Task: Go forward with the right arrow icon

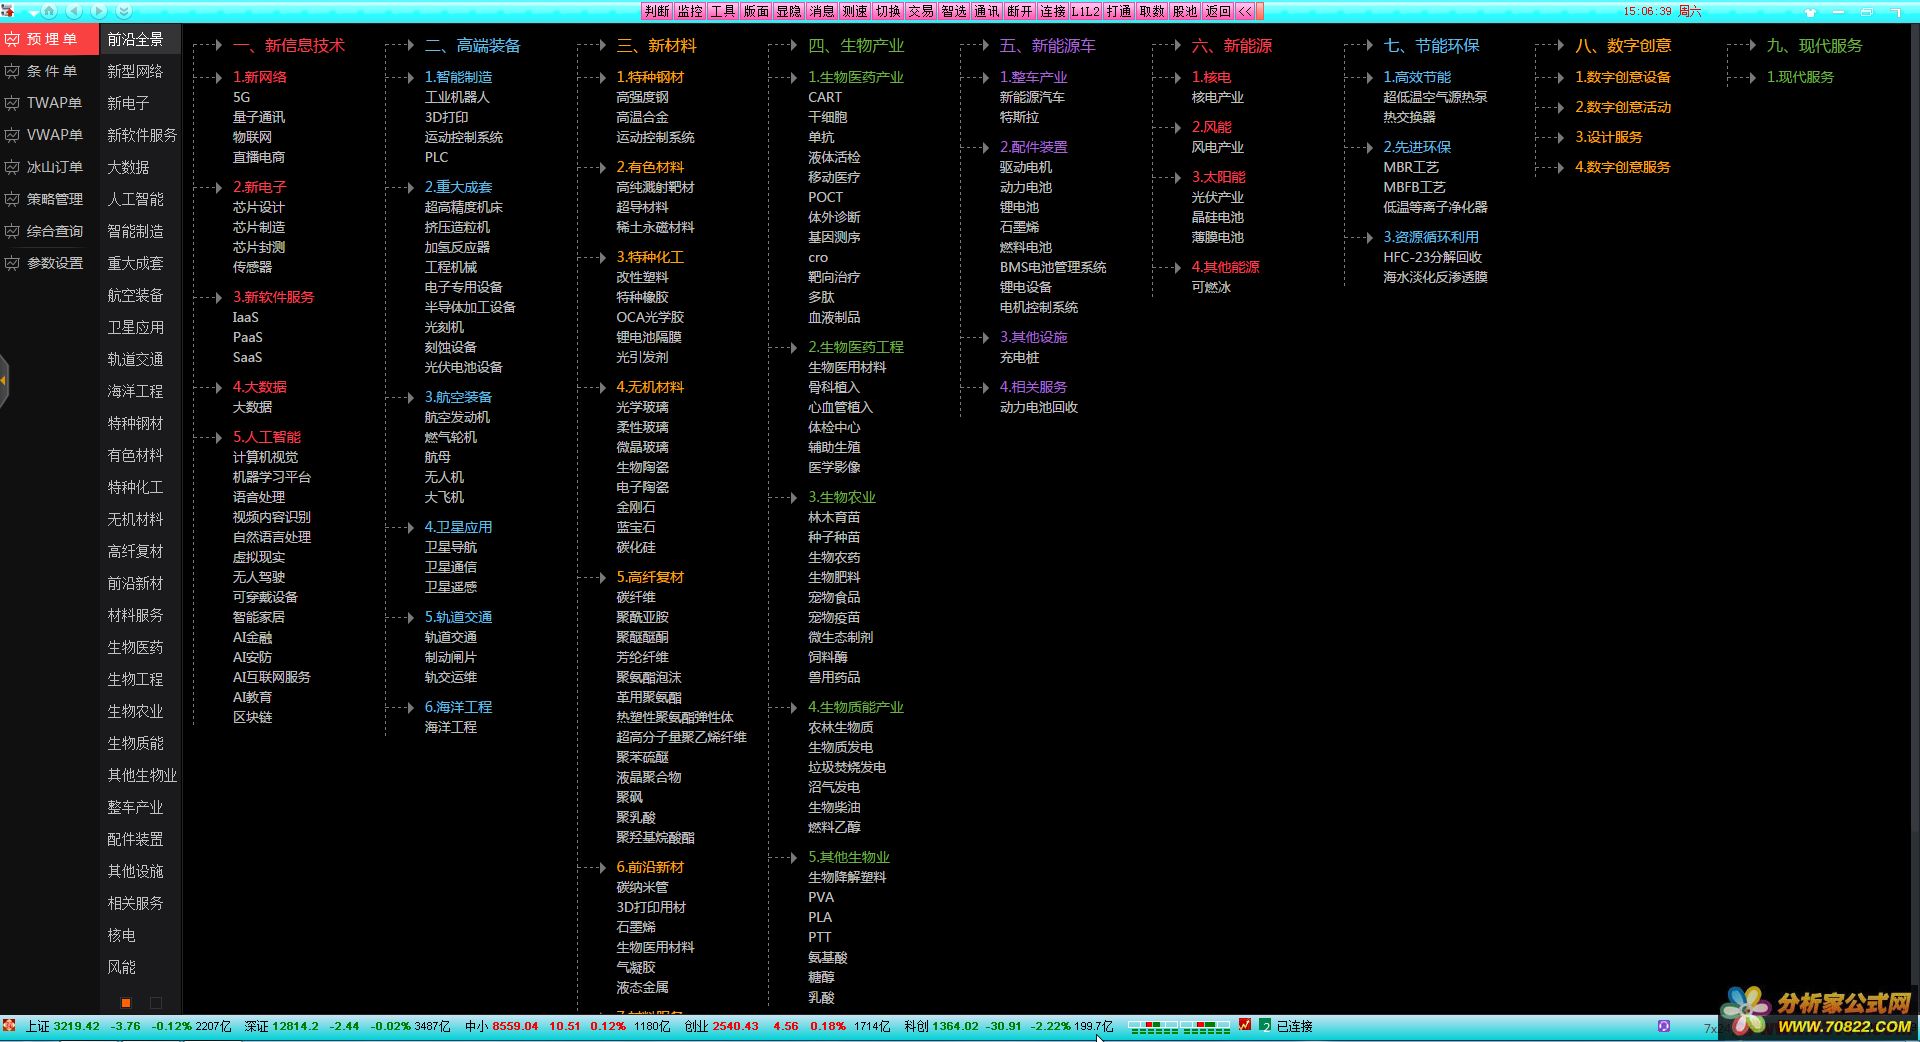Action: coord(98,11)
